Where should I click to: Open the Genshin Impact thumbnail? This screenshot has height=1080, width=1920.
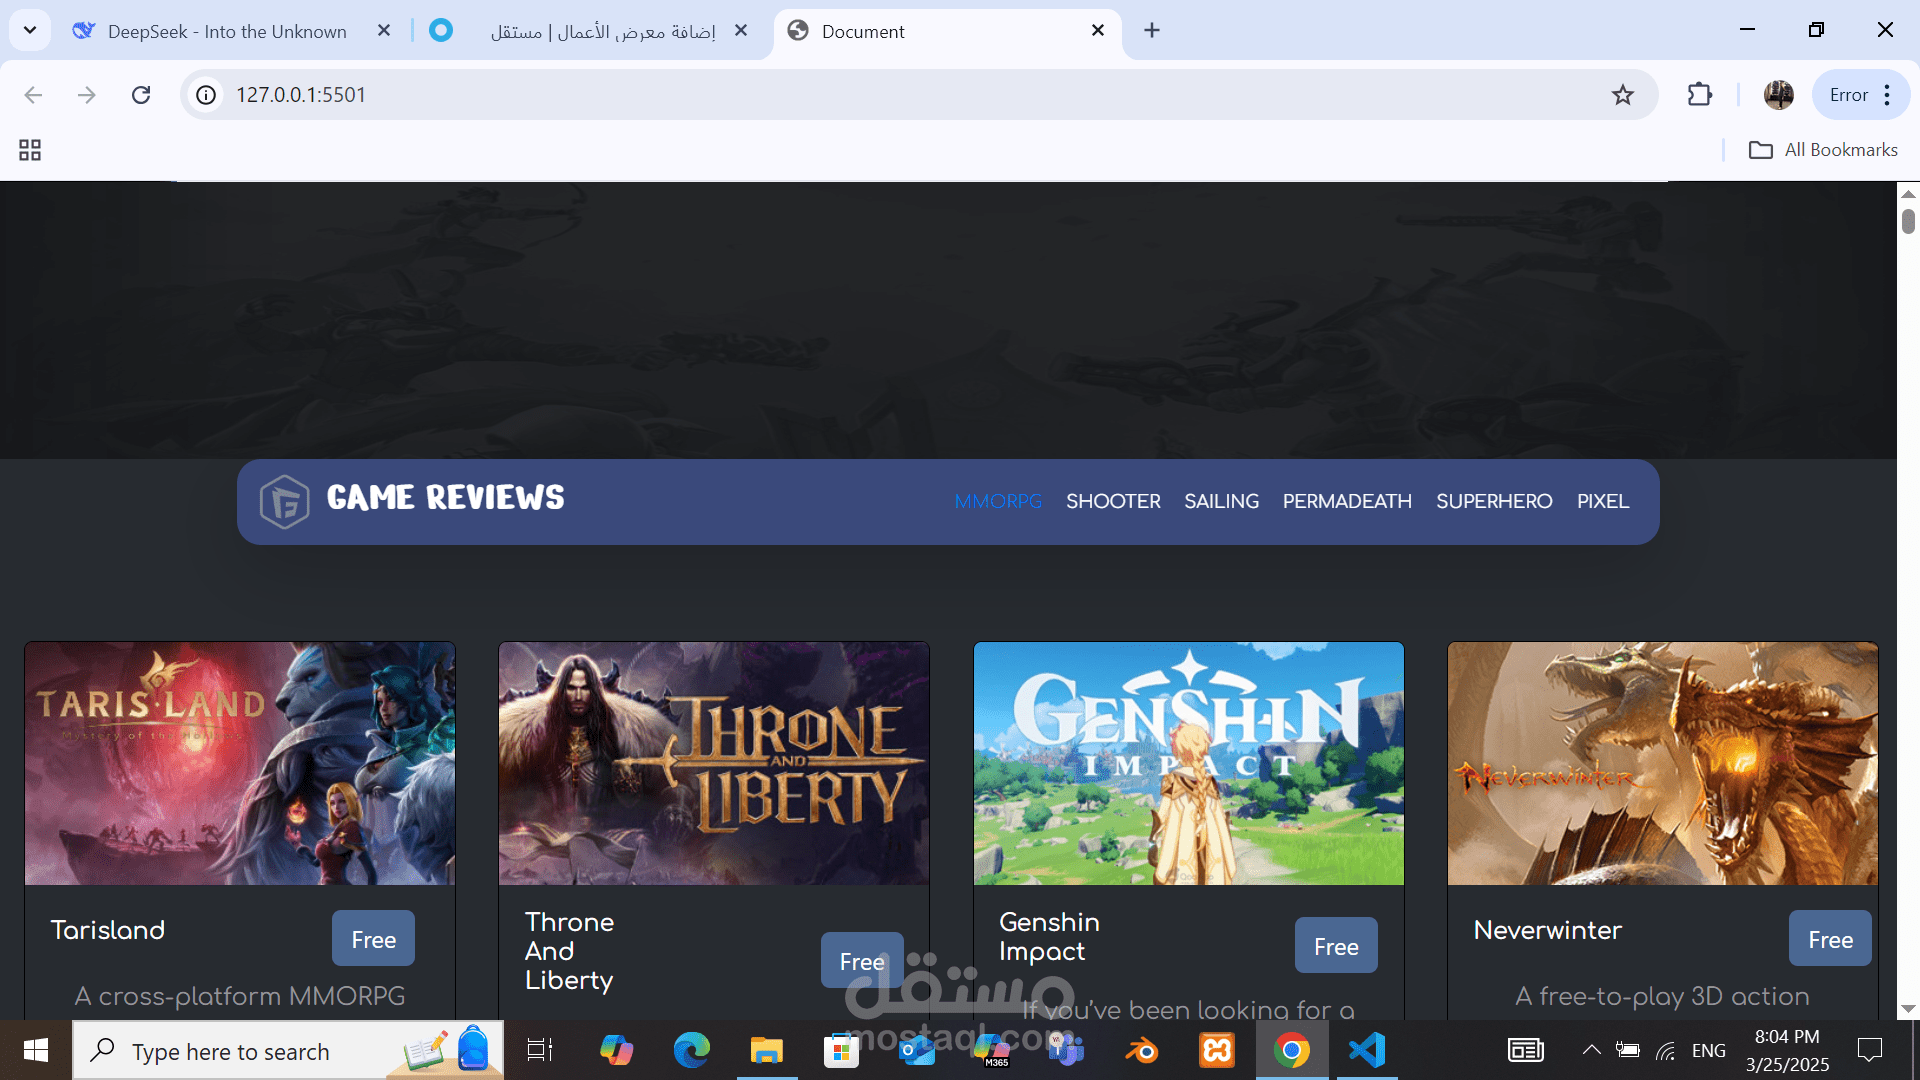[x=1189, y=764]
